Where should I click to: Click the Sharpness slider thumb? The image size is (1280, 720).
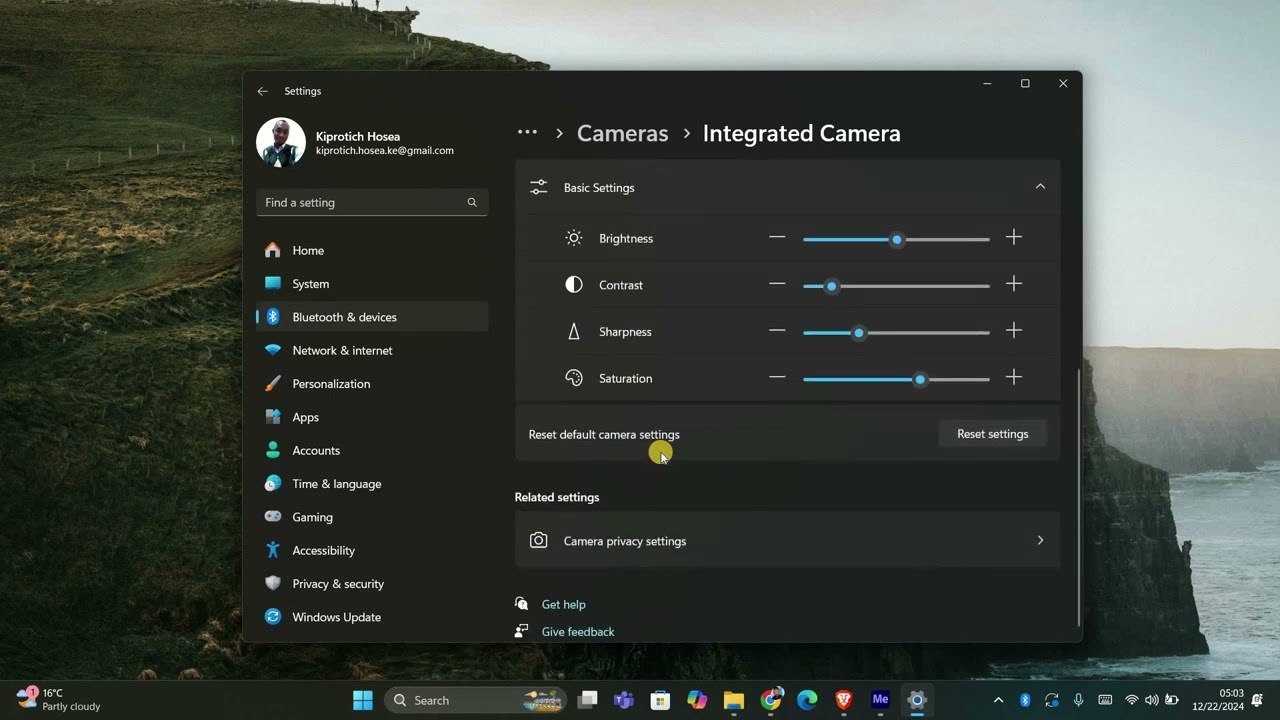pos(858,332)
